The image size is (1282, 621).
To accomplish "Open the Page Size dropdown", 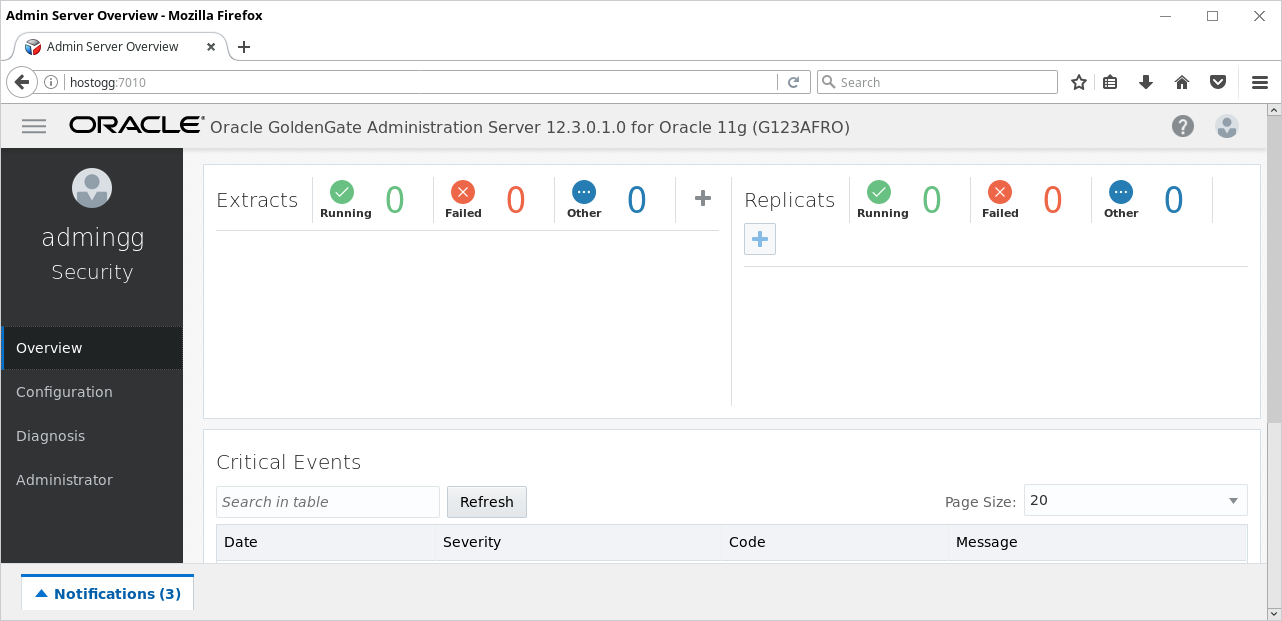I will (x=1136, y=500).
